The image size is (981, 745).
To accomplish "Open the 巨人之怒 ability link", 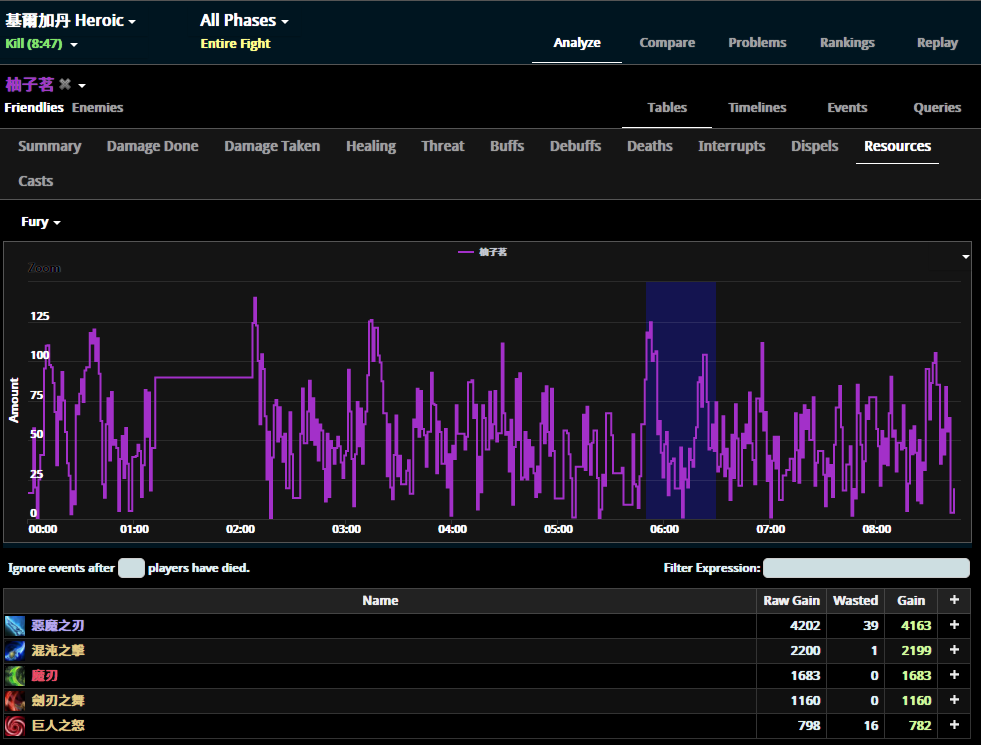I will [x=58, y=726].
